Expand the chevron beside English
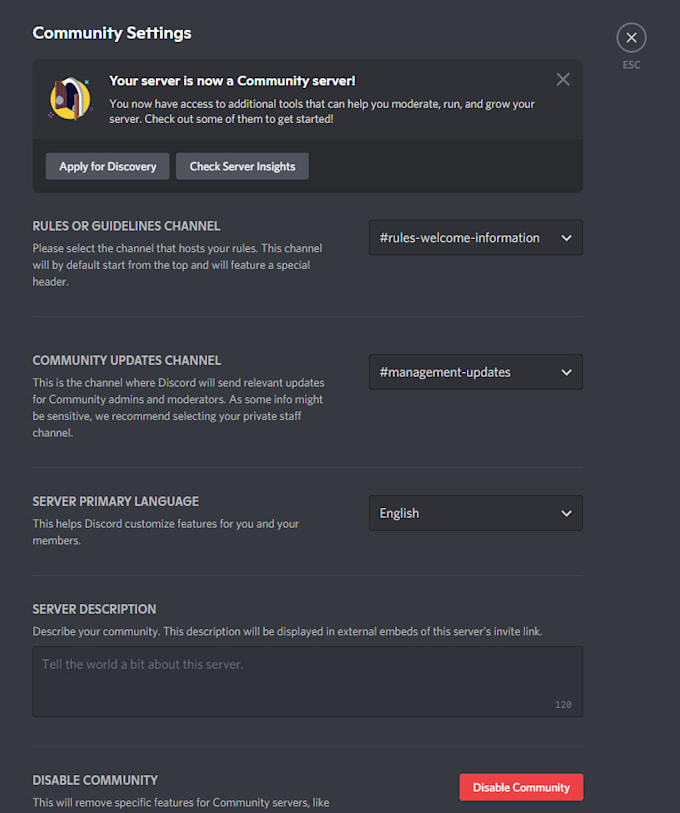 point(566,513)
